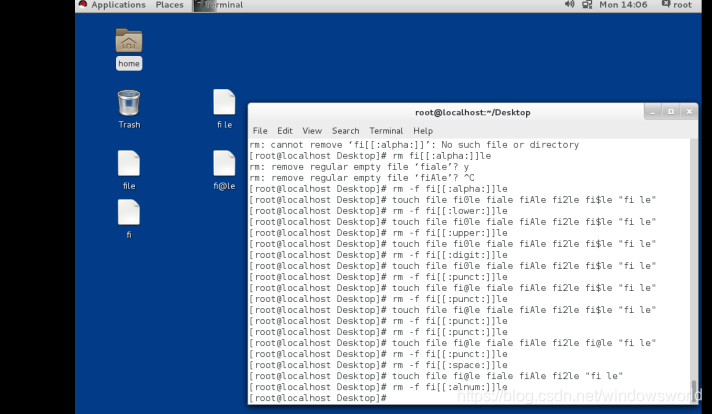712x414 pixels.
Task: Open the Trash desktop icon
Action: pyautogui.click(x=129, y=102)
